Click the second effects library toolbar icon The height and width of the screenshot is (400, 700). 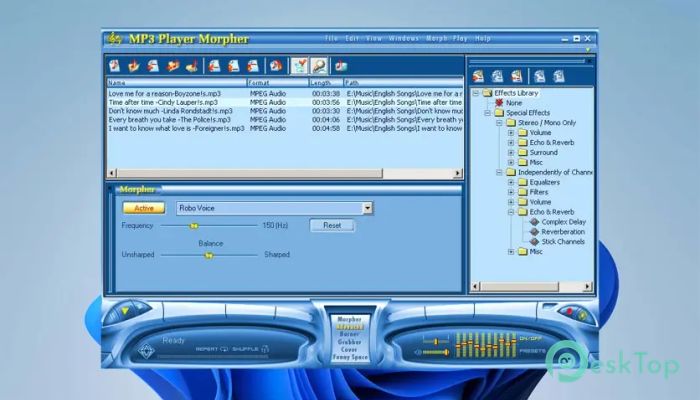point(498,76)
